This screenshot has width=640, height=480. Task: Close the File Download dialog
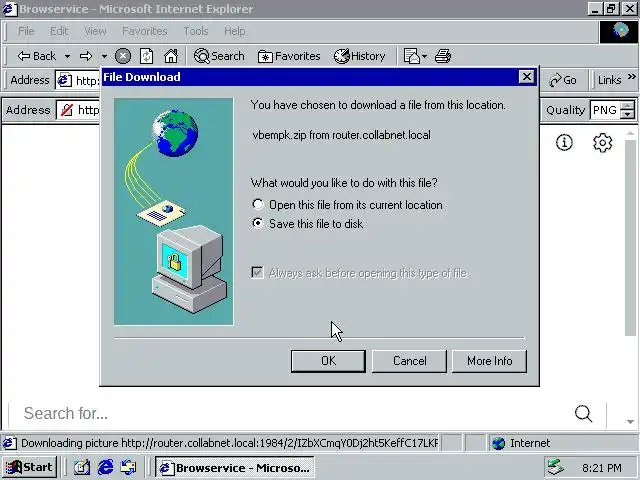(527, 77)
